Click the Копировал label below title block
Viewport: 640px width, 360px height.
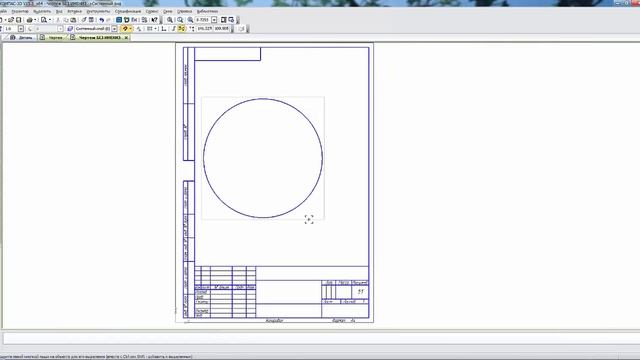click(x=274, y=320)
